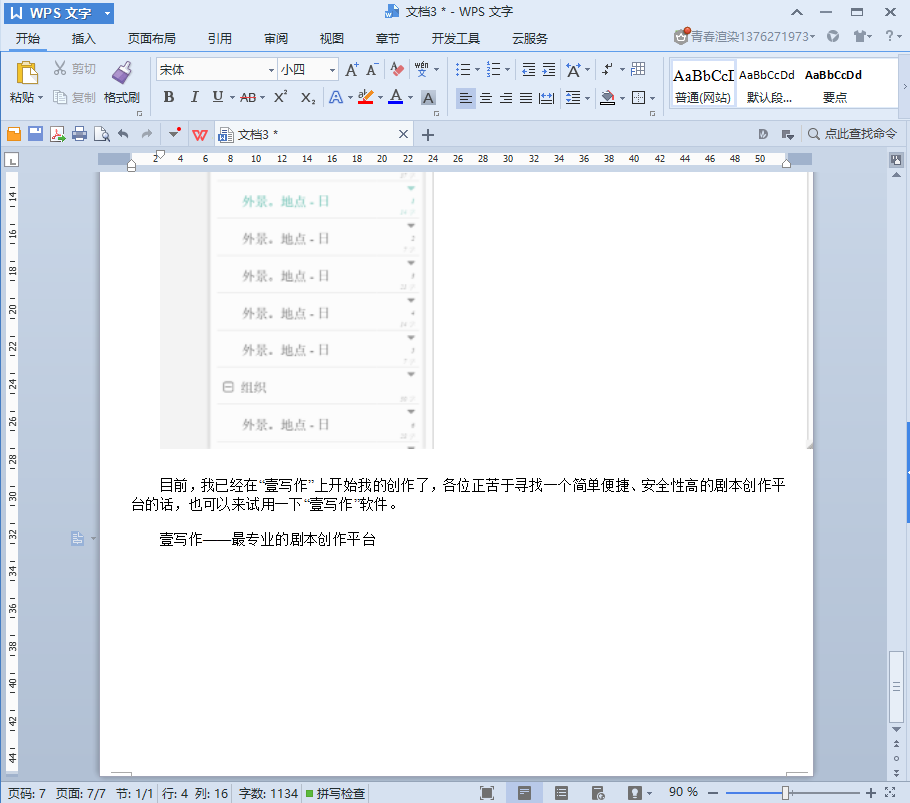Print the document via printer icon
Image resolution: width=910 pixels, height=803 pixels.
point(80,135)
